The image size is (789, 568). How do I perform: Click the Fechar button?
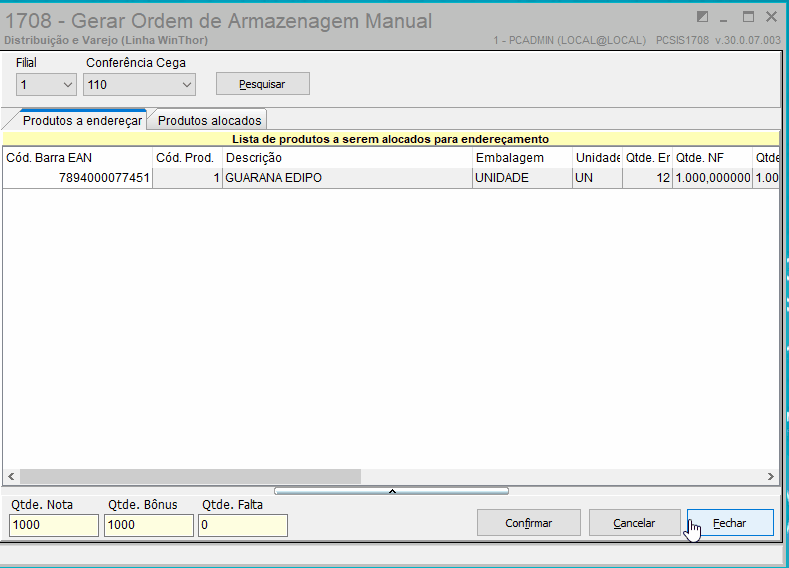coord(730,523)
